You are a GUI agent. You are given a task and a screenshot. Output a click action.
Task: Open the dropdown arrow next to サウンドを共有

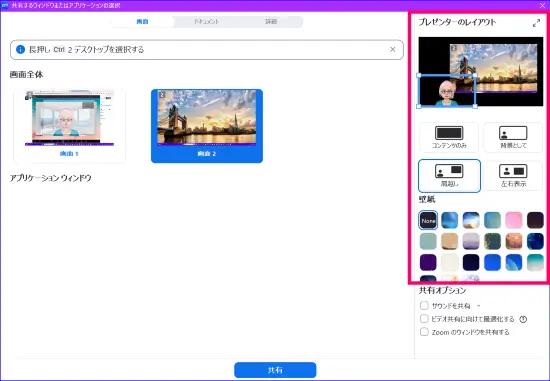tap(478, 306)
